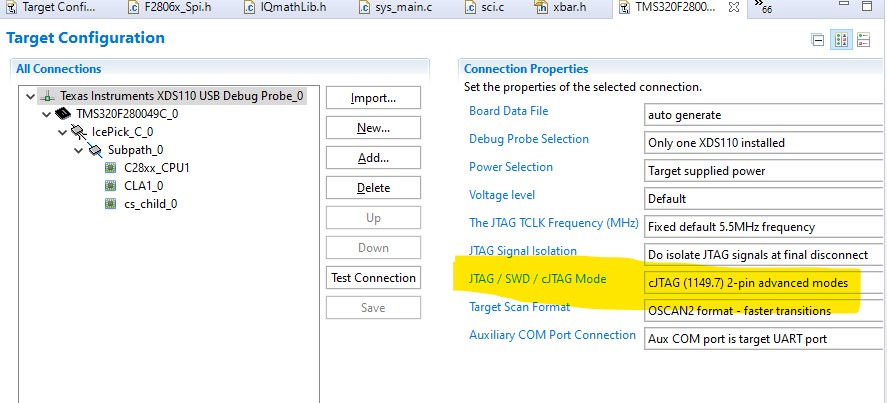The image size is (887, 403).
Task: Click the two-column layout icon
Action: coord(841,40)
